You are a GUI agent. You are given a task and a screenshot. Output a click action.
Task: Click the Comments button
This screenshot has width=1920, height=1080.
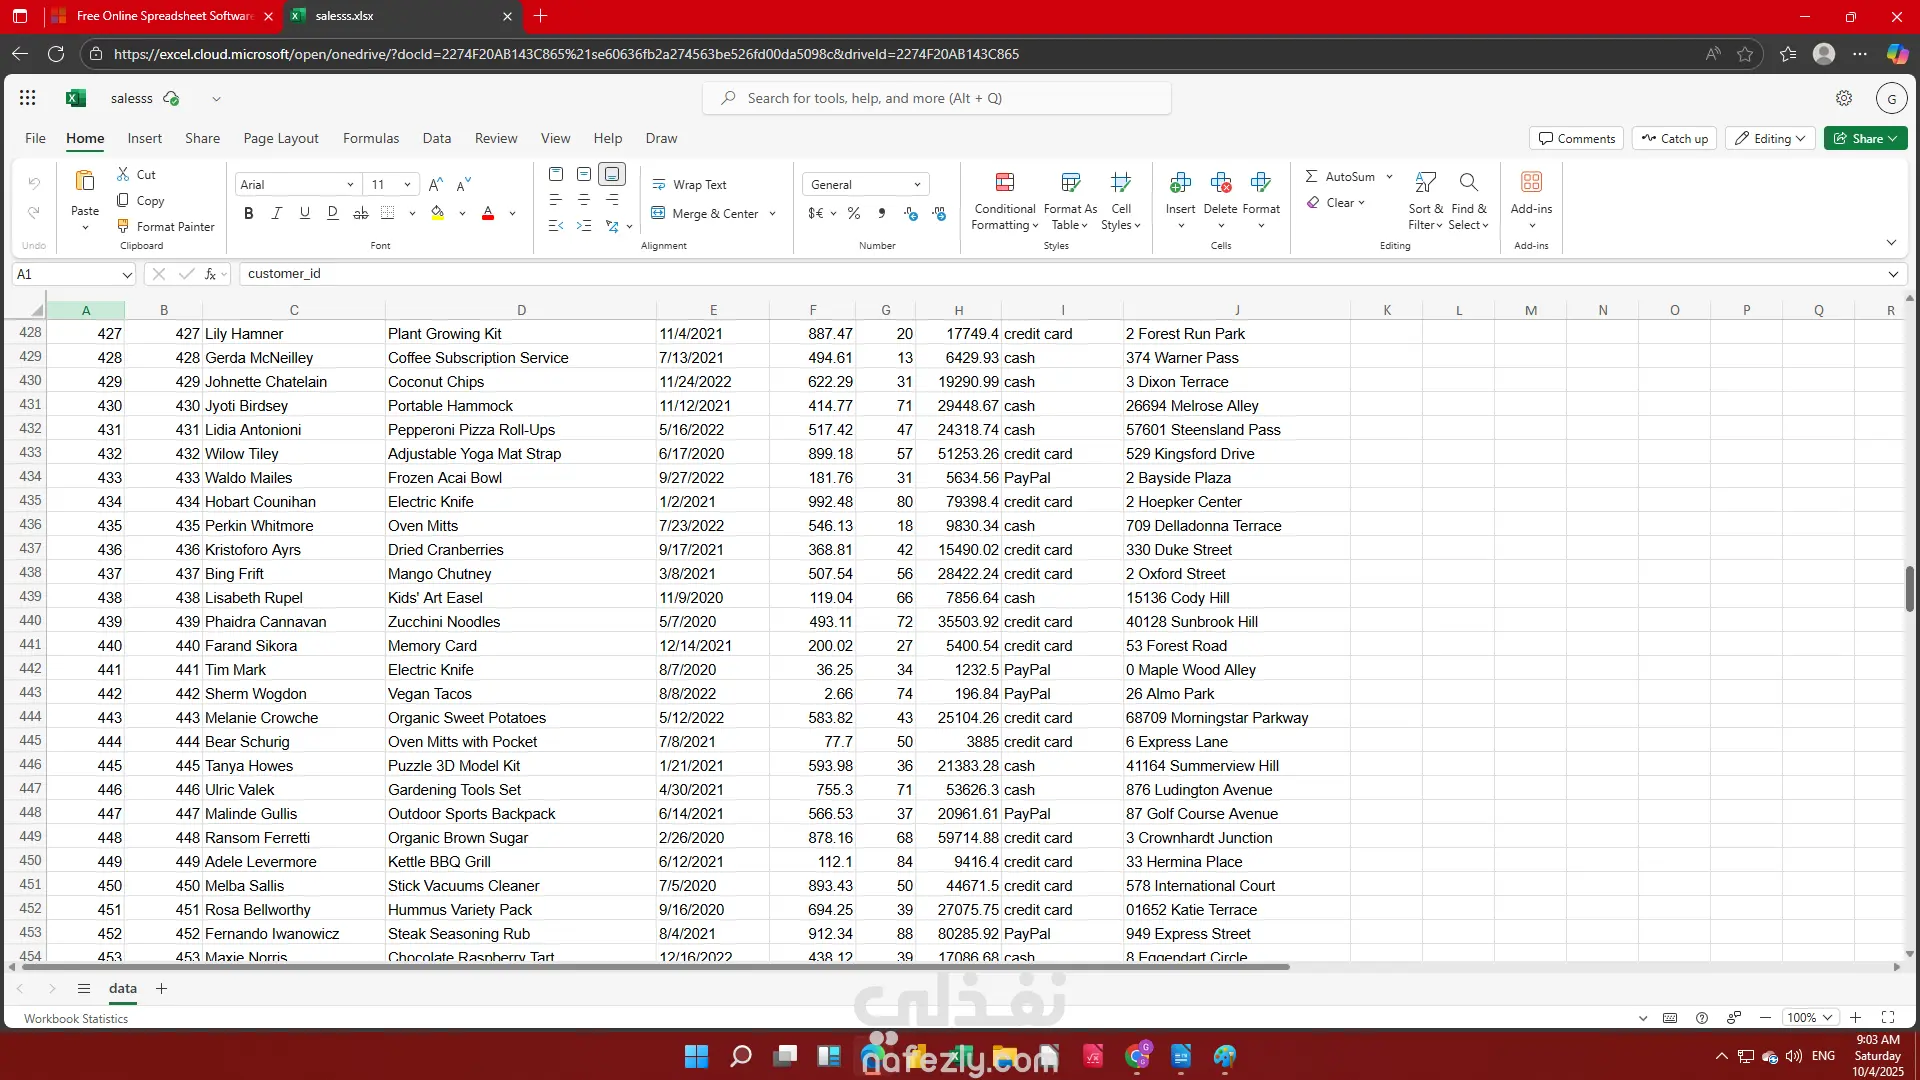(1576, 138)
